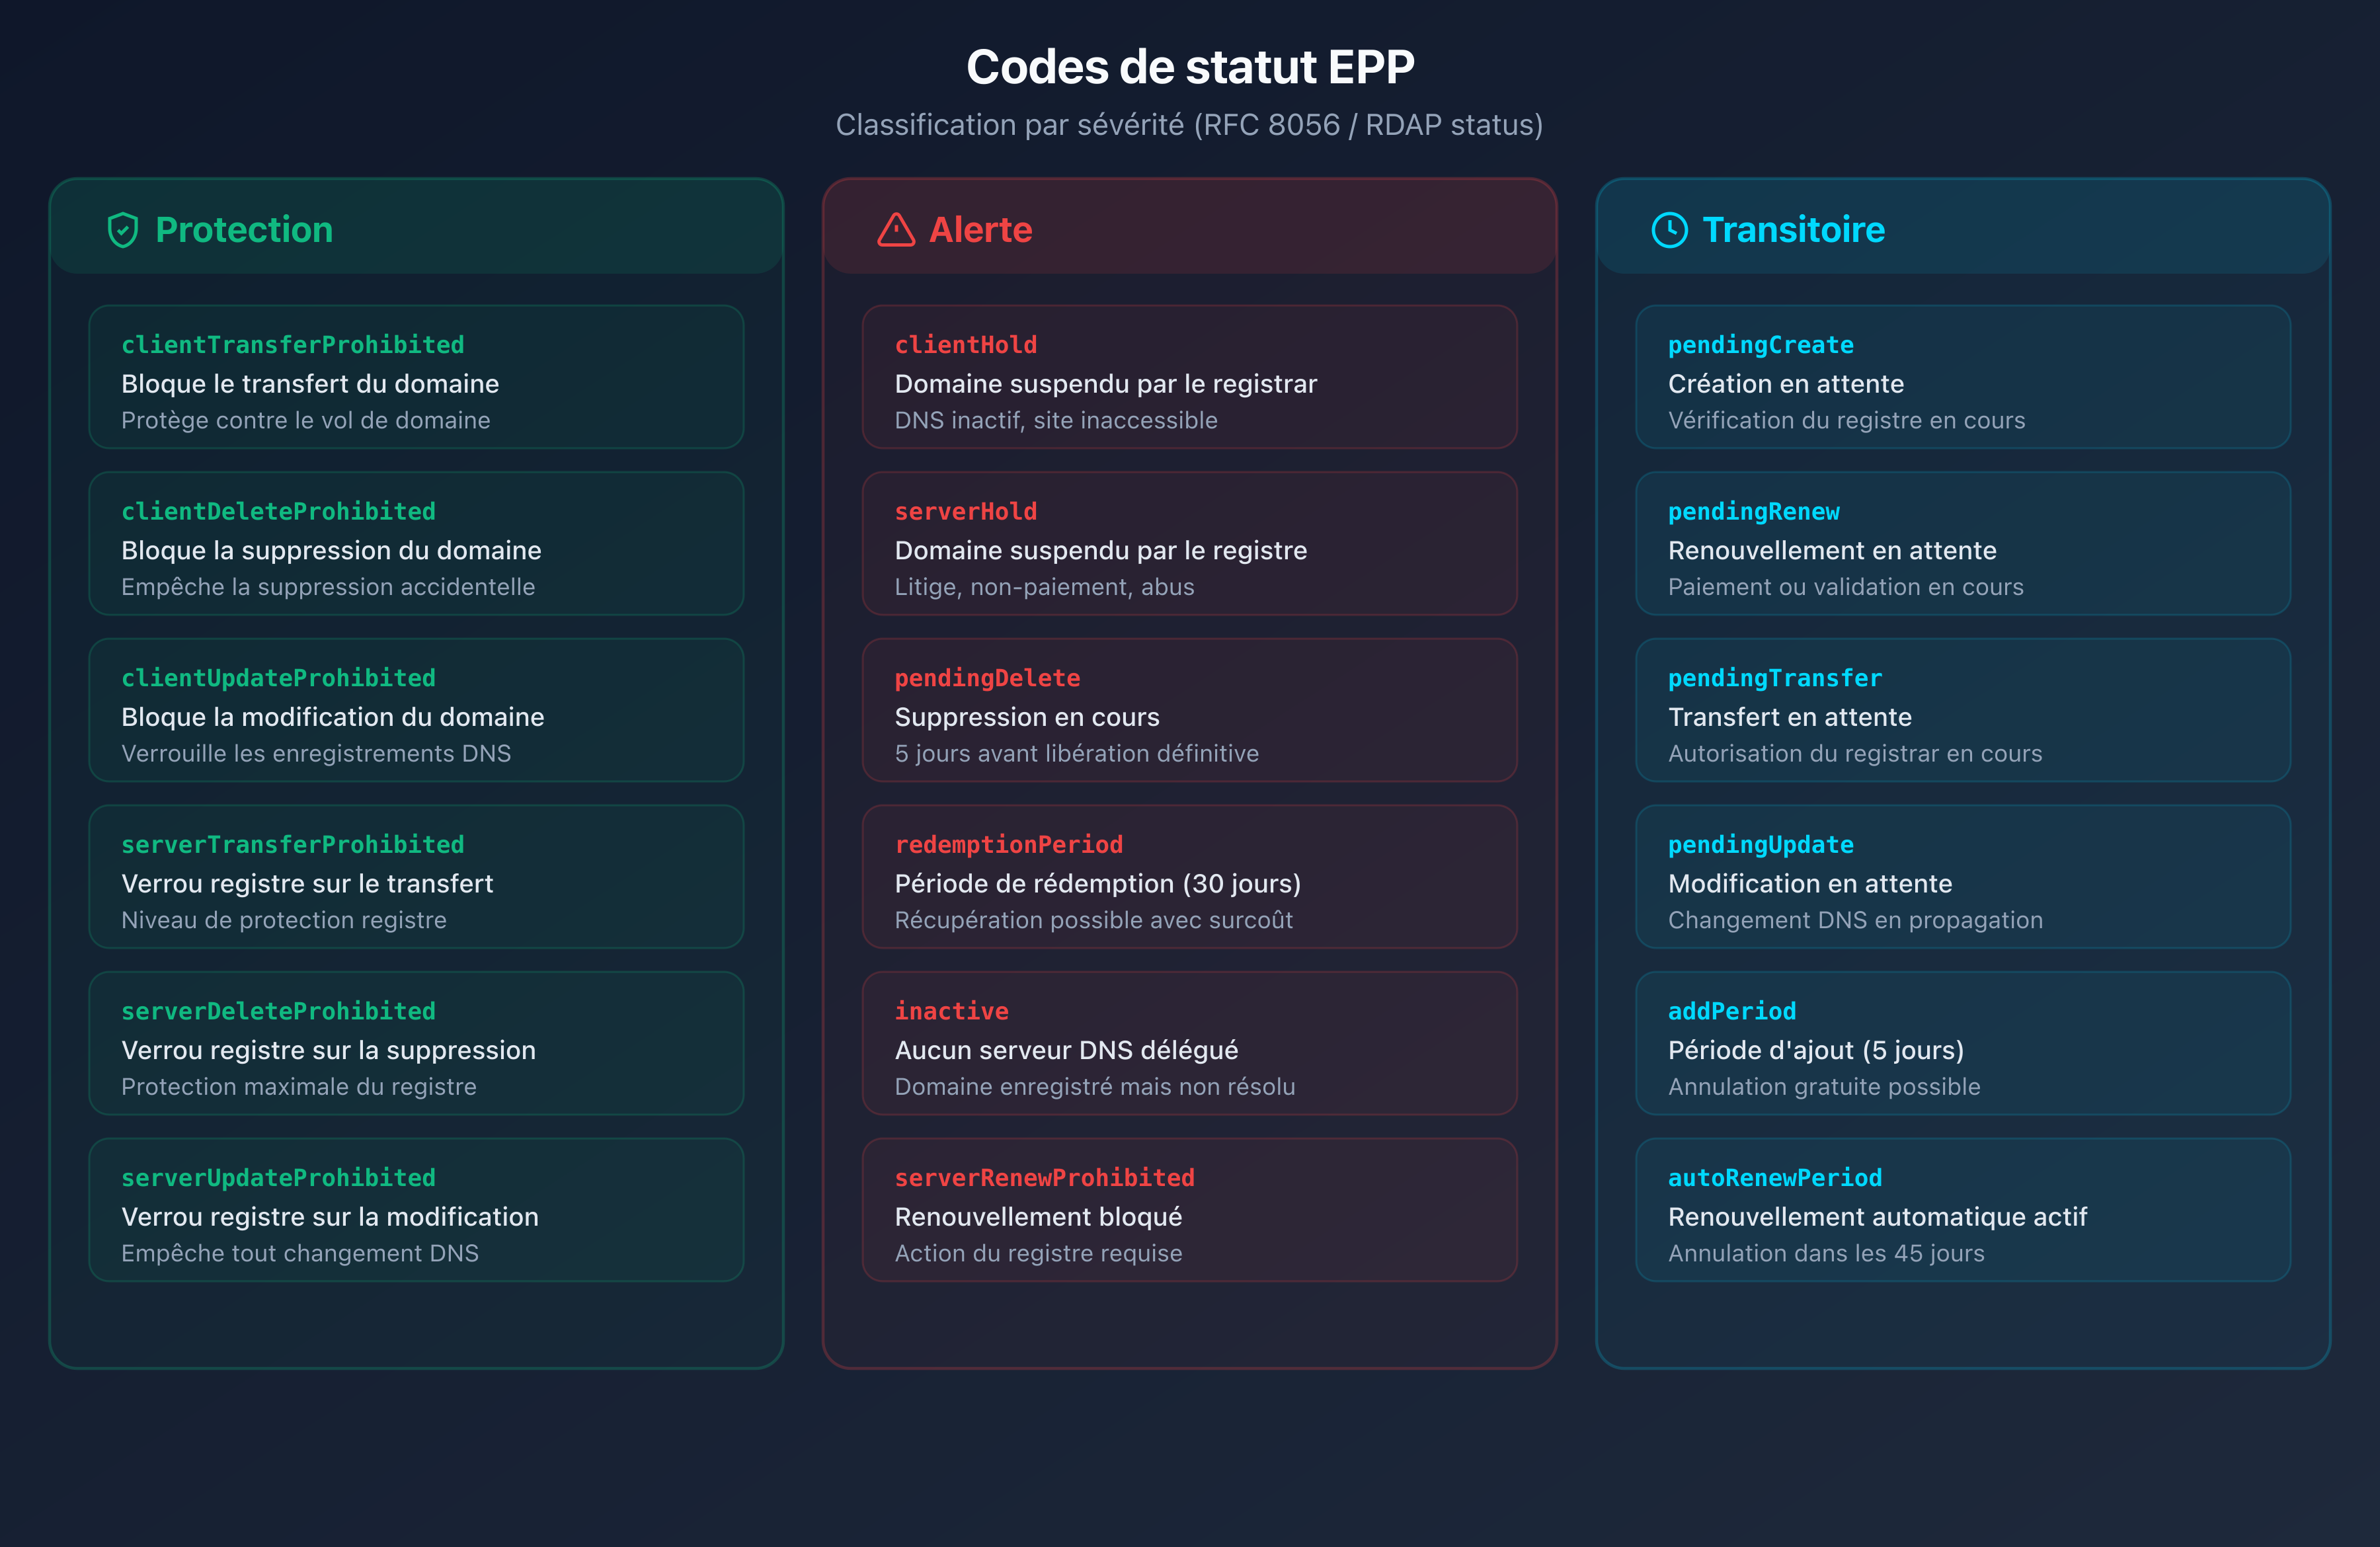This screenshot has width=2380, height=1547.
Task: Click the clock icon beside Transitoire
Action: coord(1668,229)
